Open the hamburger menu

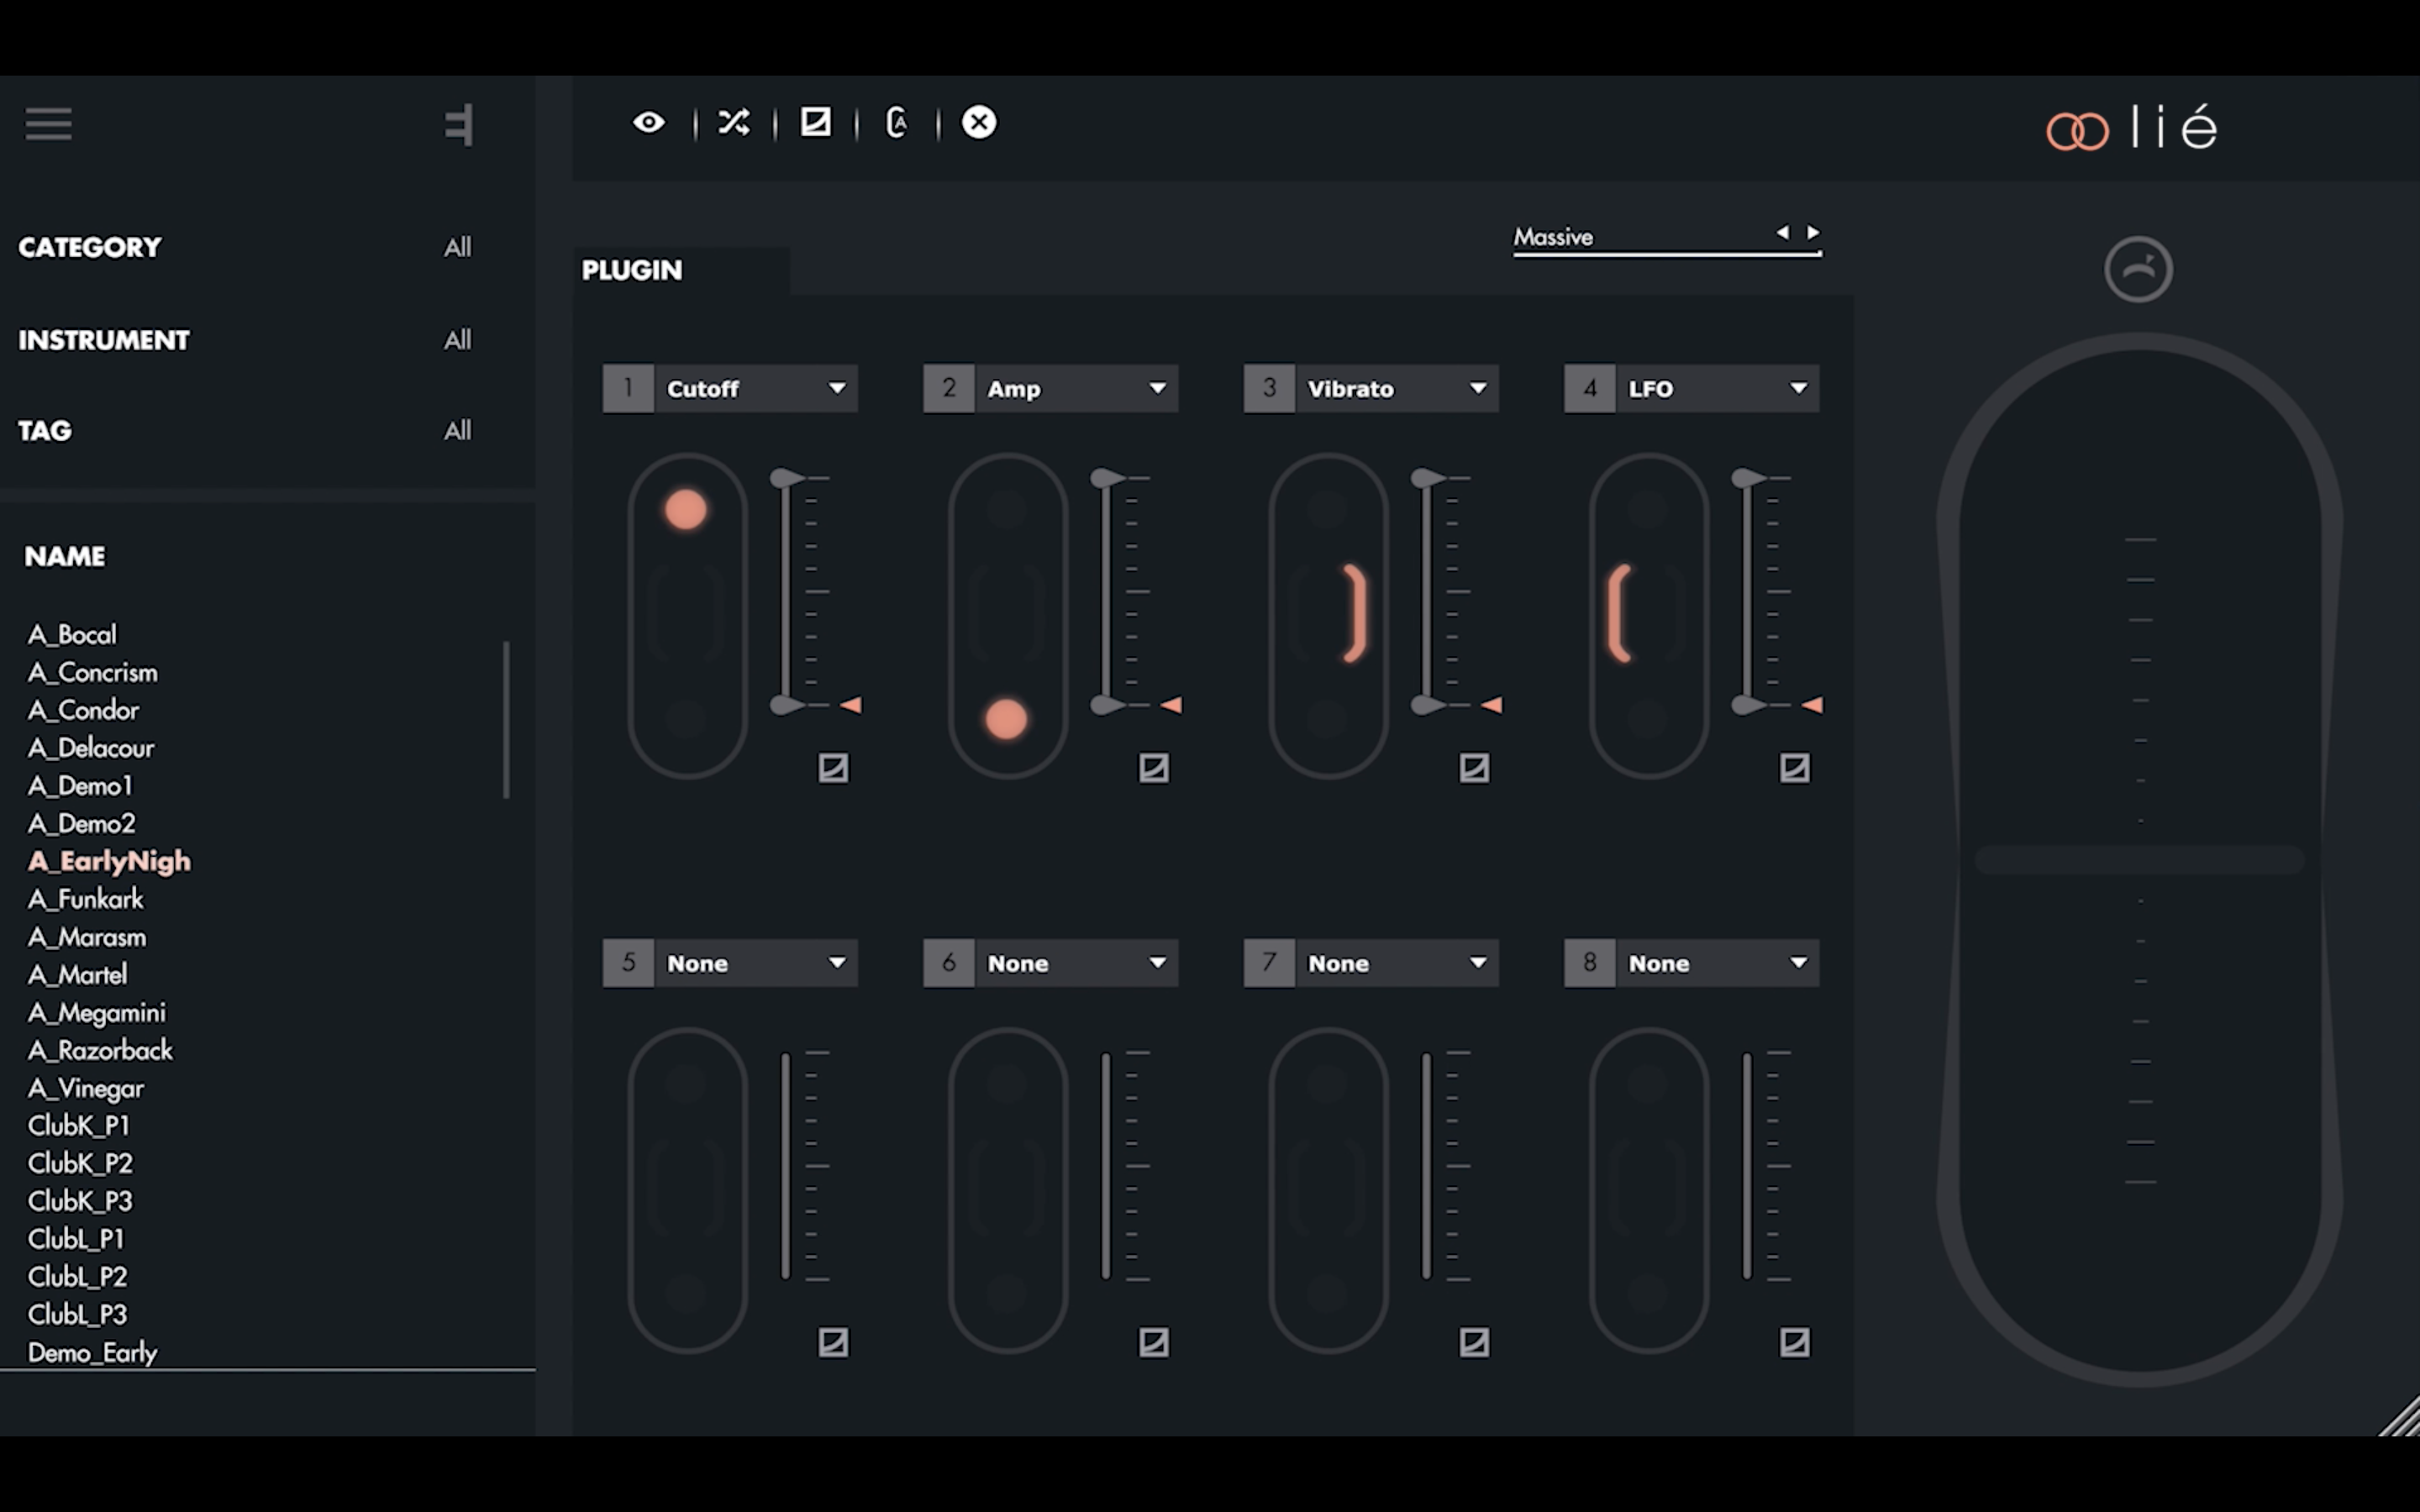click(48, 124)
